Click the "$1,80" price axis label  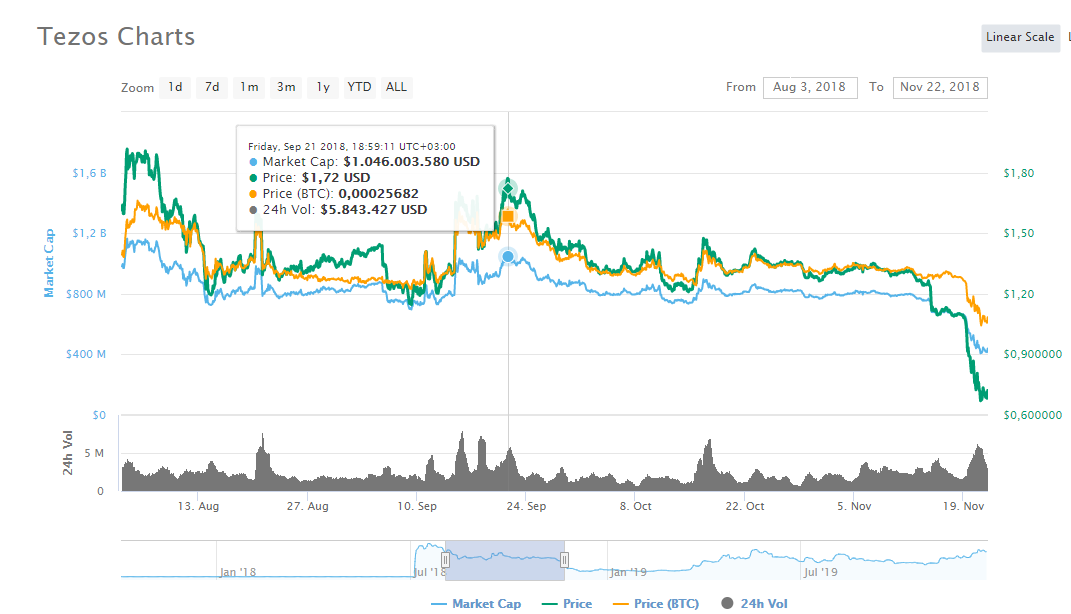click(x=1018, y=173)
